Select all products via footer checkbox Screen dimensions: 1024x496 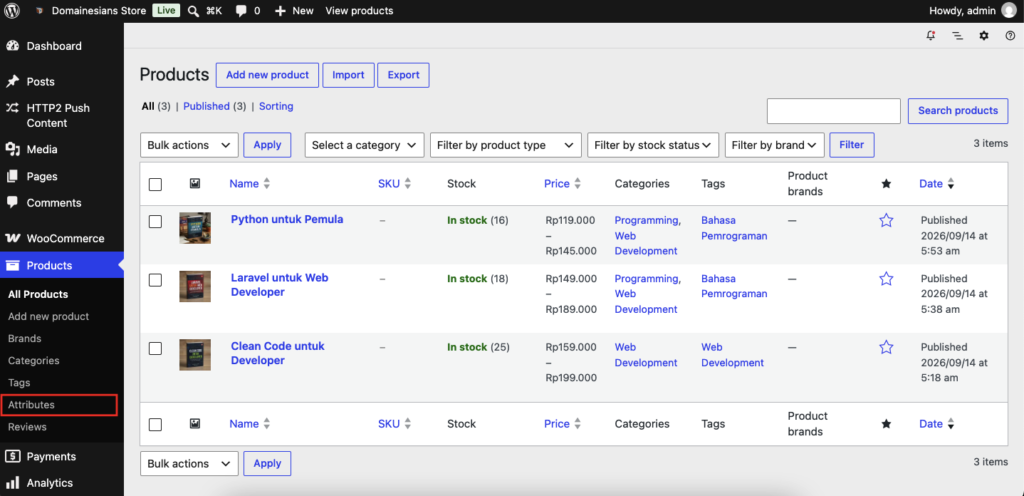pyautogui.click(x=155, y=425)
